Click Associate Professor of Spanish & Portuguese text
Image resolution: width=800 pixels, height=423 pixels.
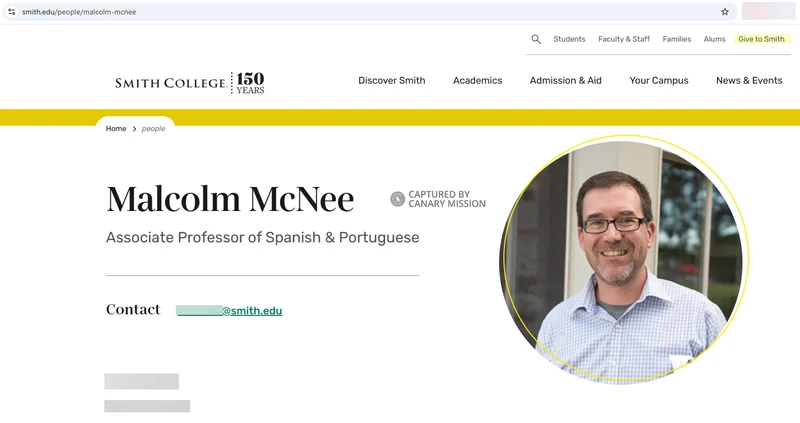pyautogui.click(x=263, y=238)
